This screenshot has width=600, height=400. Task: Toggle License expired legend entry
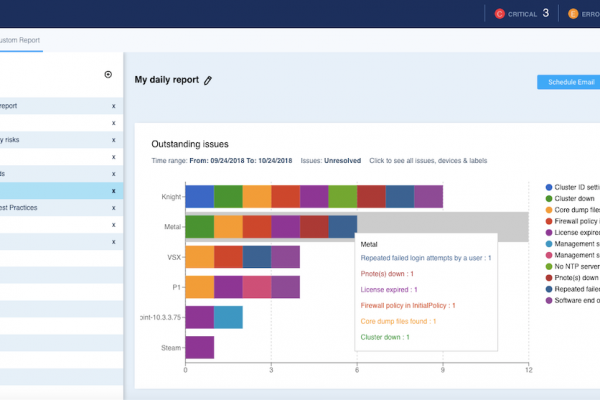pos(573,232)
